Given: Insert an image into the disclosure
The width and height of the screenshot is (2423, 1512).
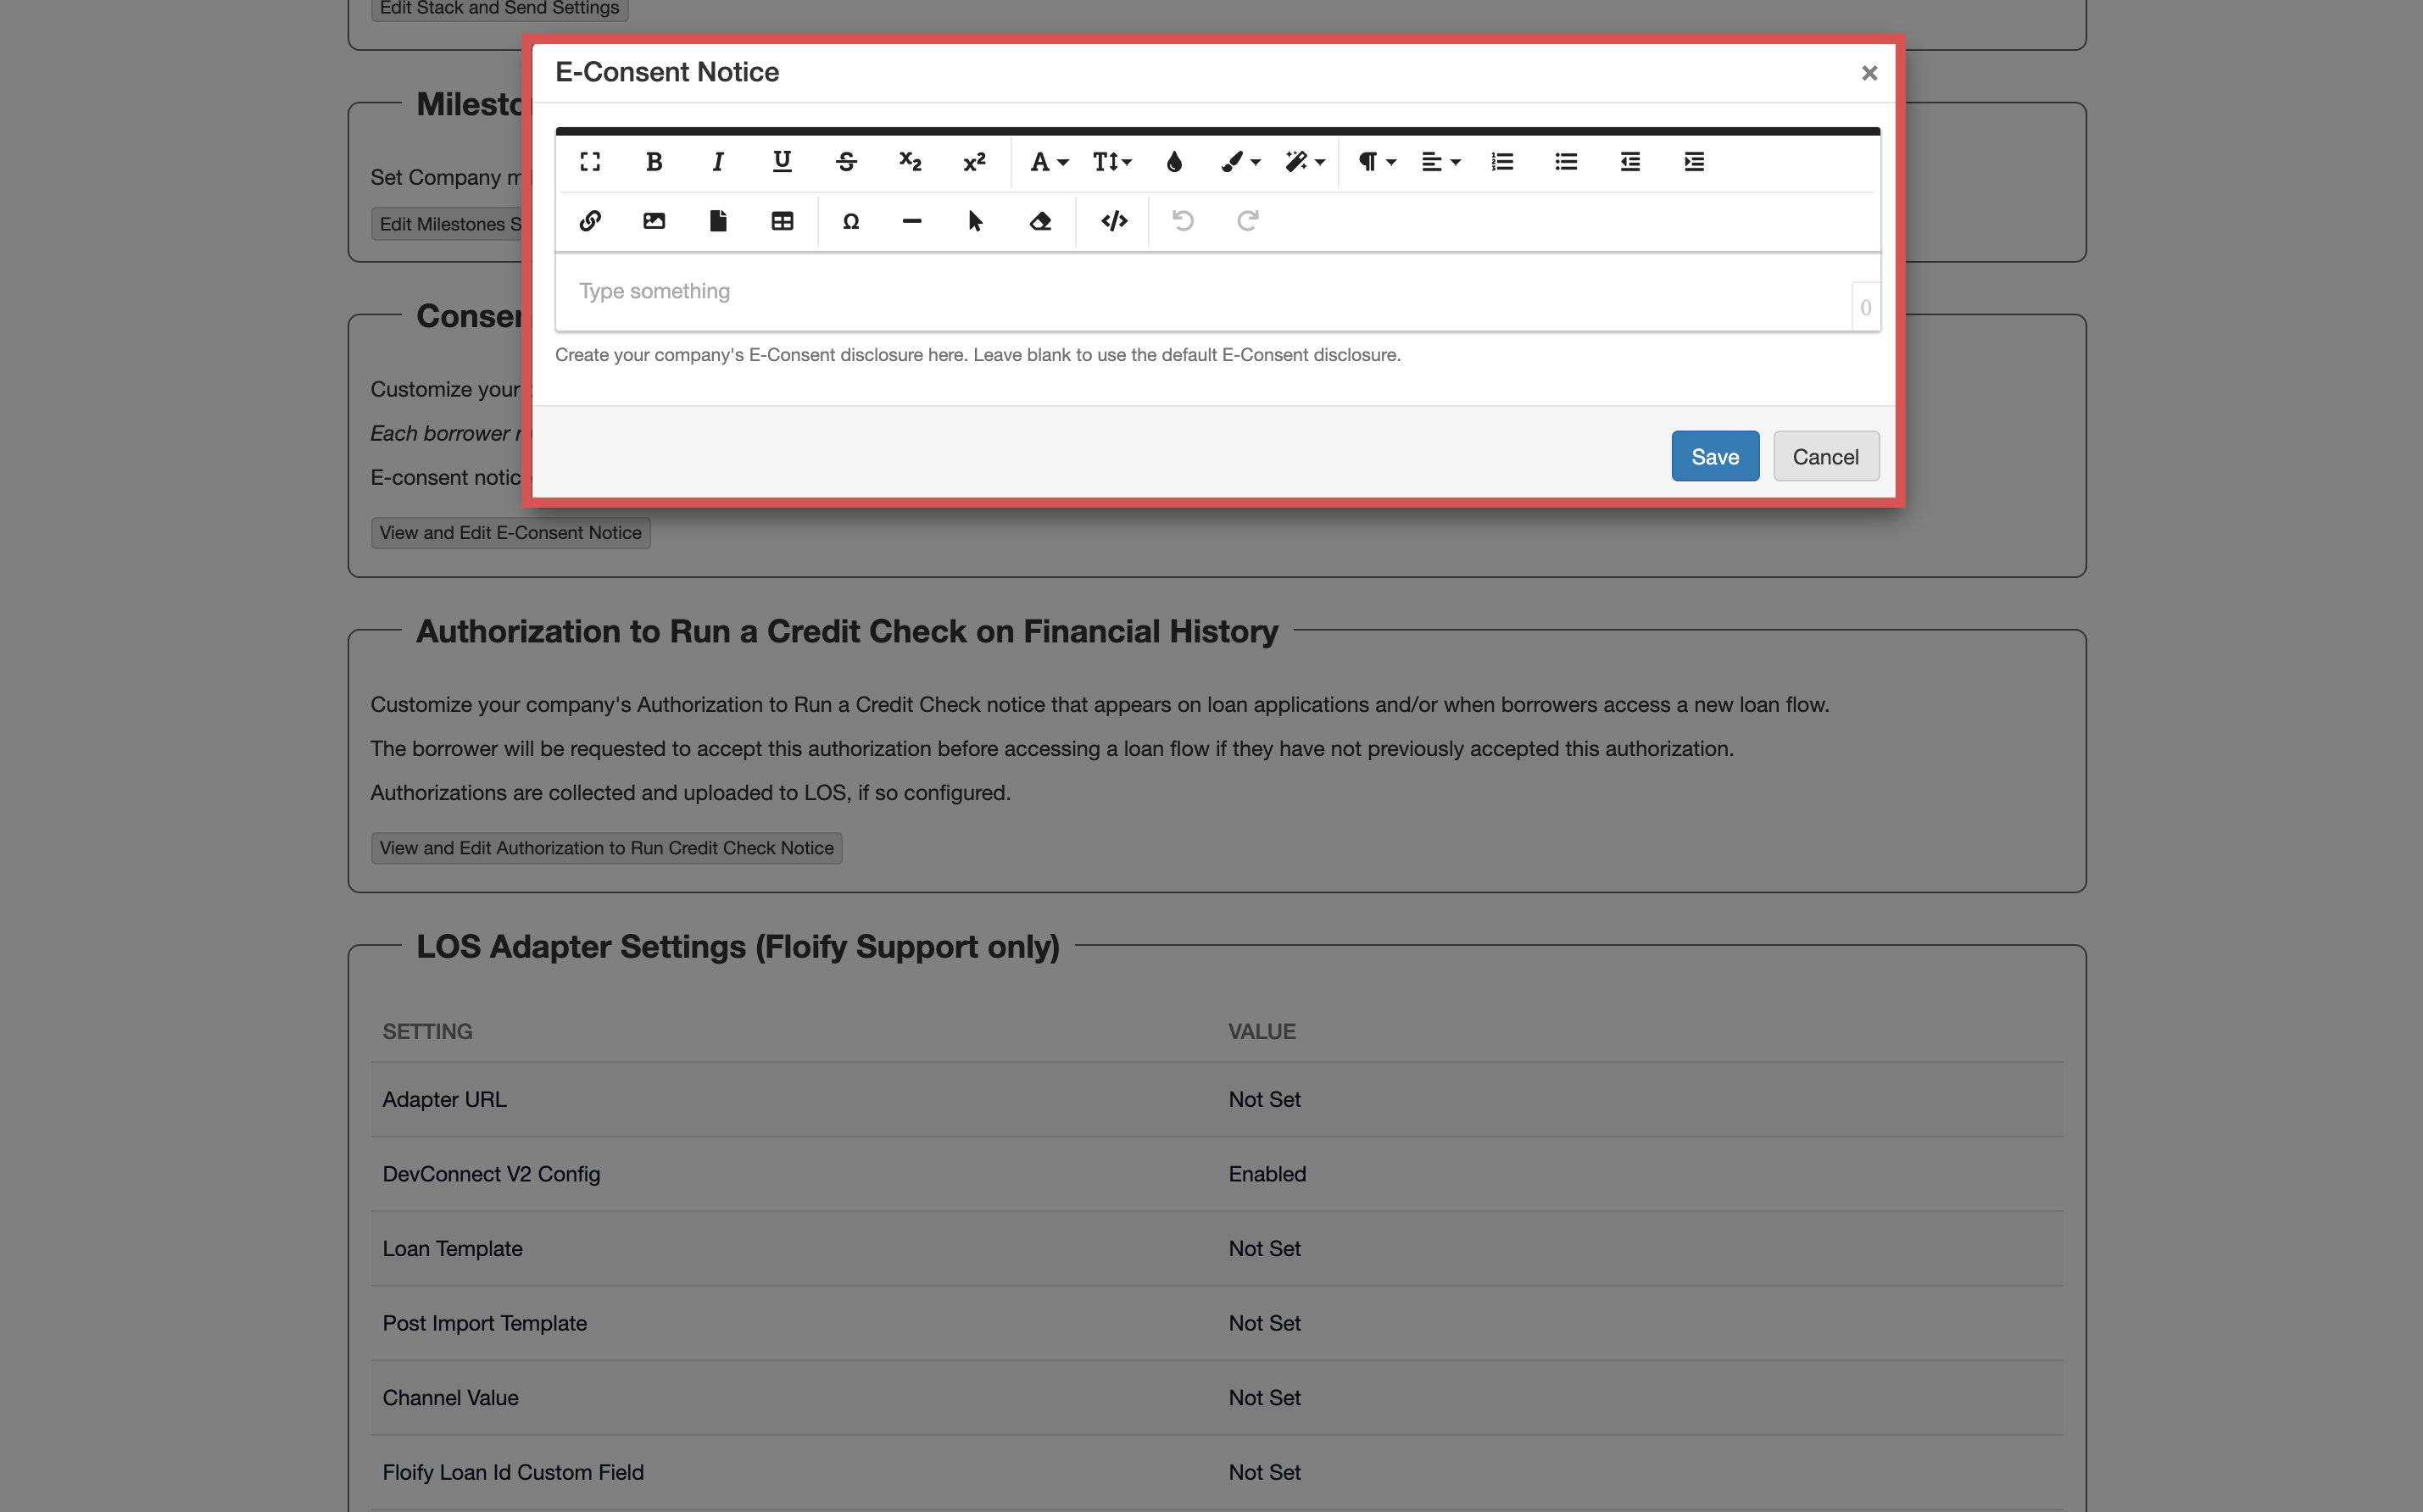Looking at the screenshot, I should pos(654,221).
